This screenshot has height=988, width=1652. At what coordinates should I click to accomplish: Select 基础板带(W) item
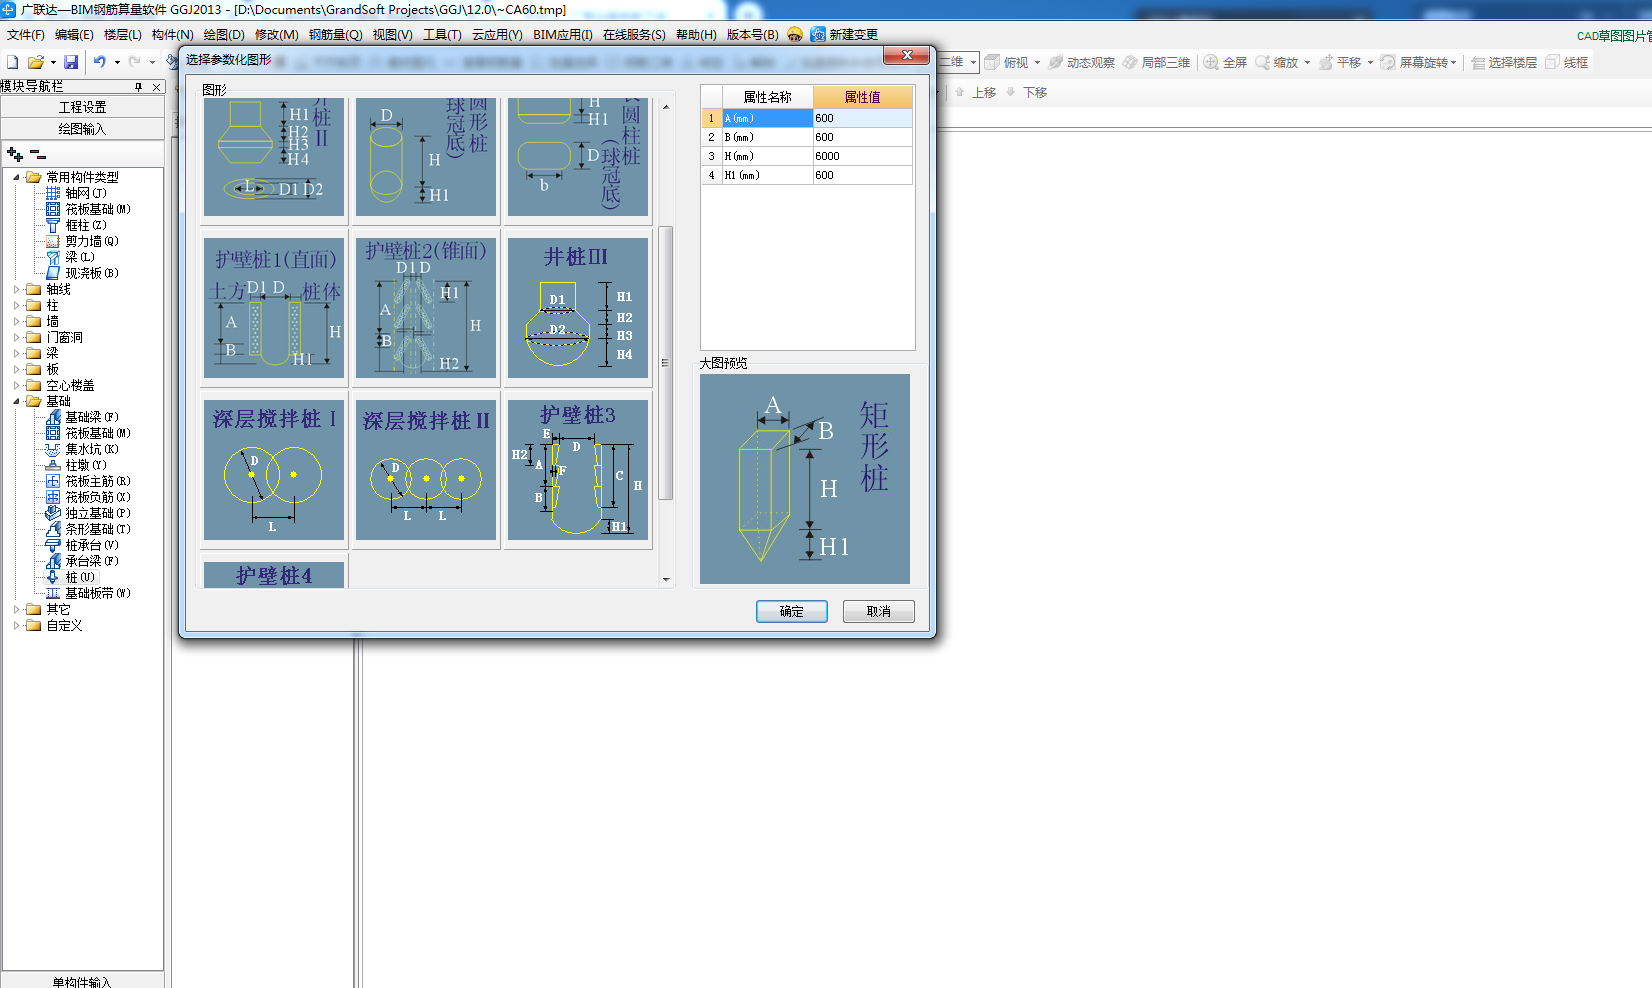pyautogui.click(x=98, y=593)
